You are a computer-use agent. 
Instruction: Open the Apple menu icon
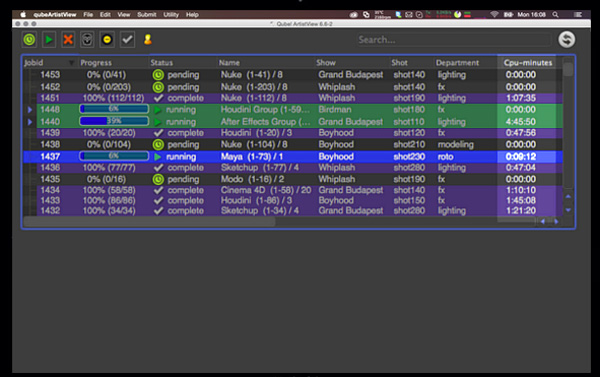click(23, 15)
